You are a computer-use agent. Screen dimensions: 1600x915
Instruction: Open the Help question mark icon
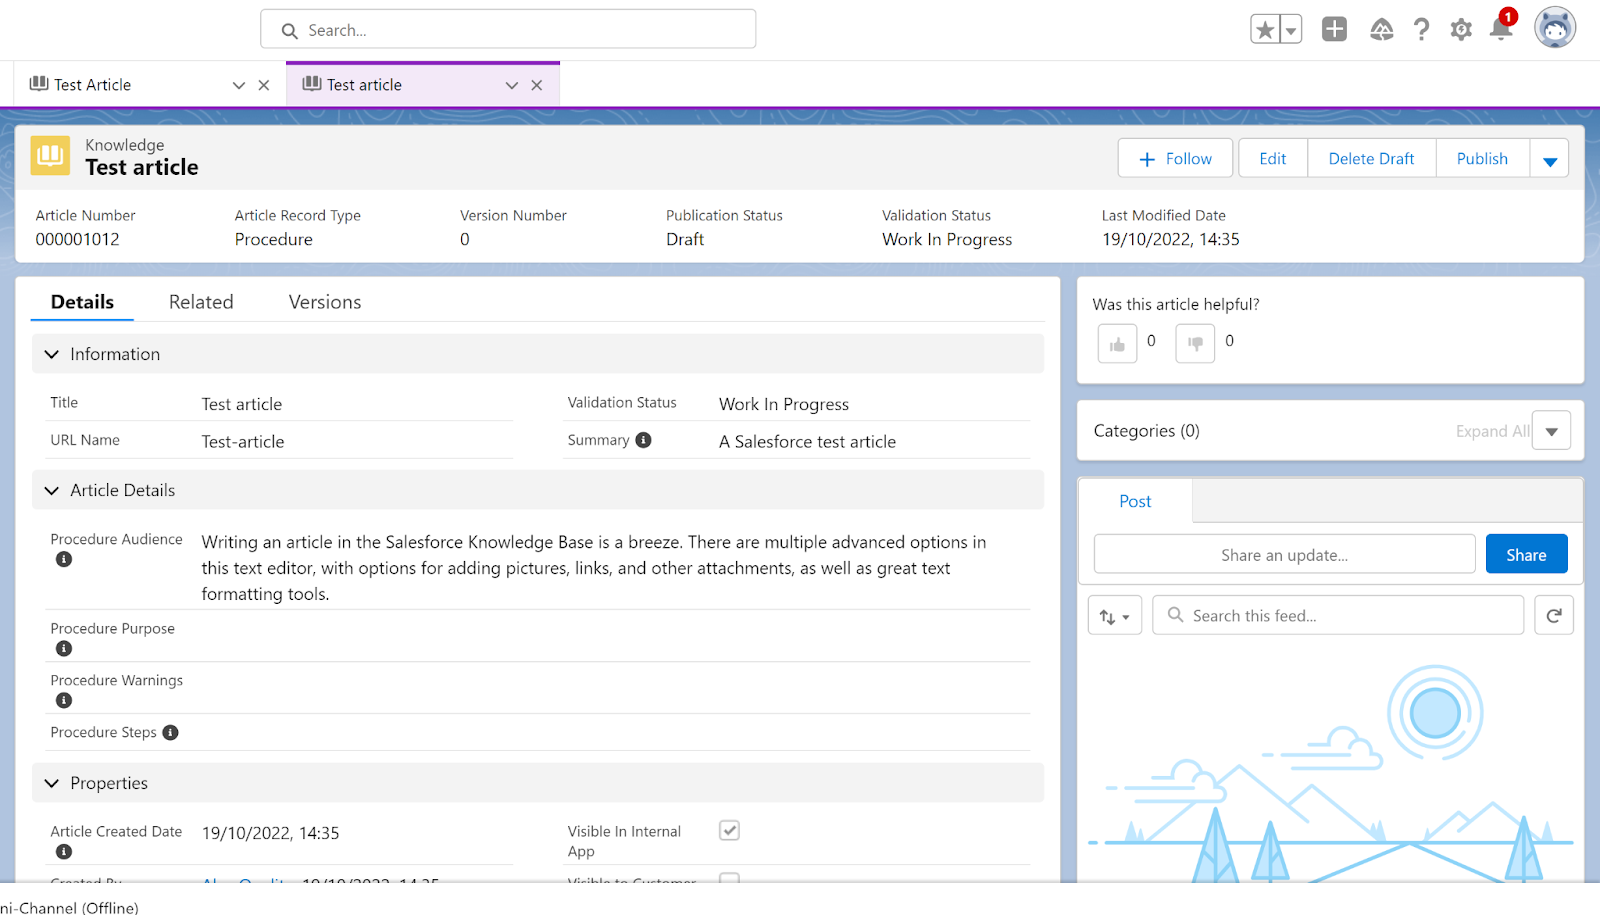1421,30
